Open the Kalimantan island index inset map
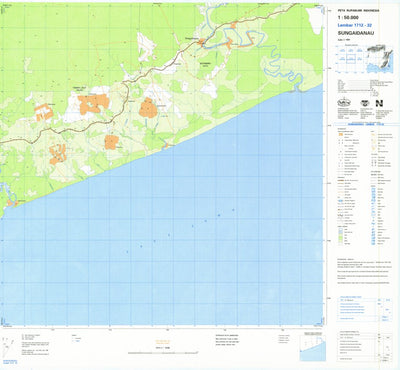 click(x=379, y=59)
